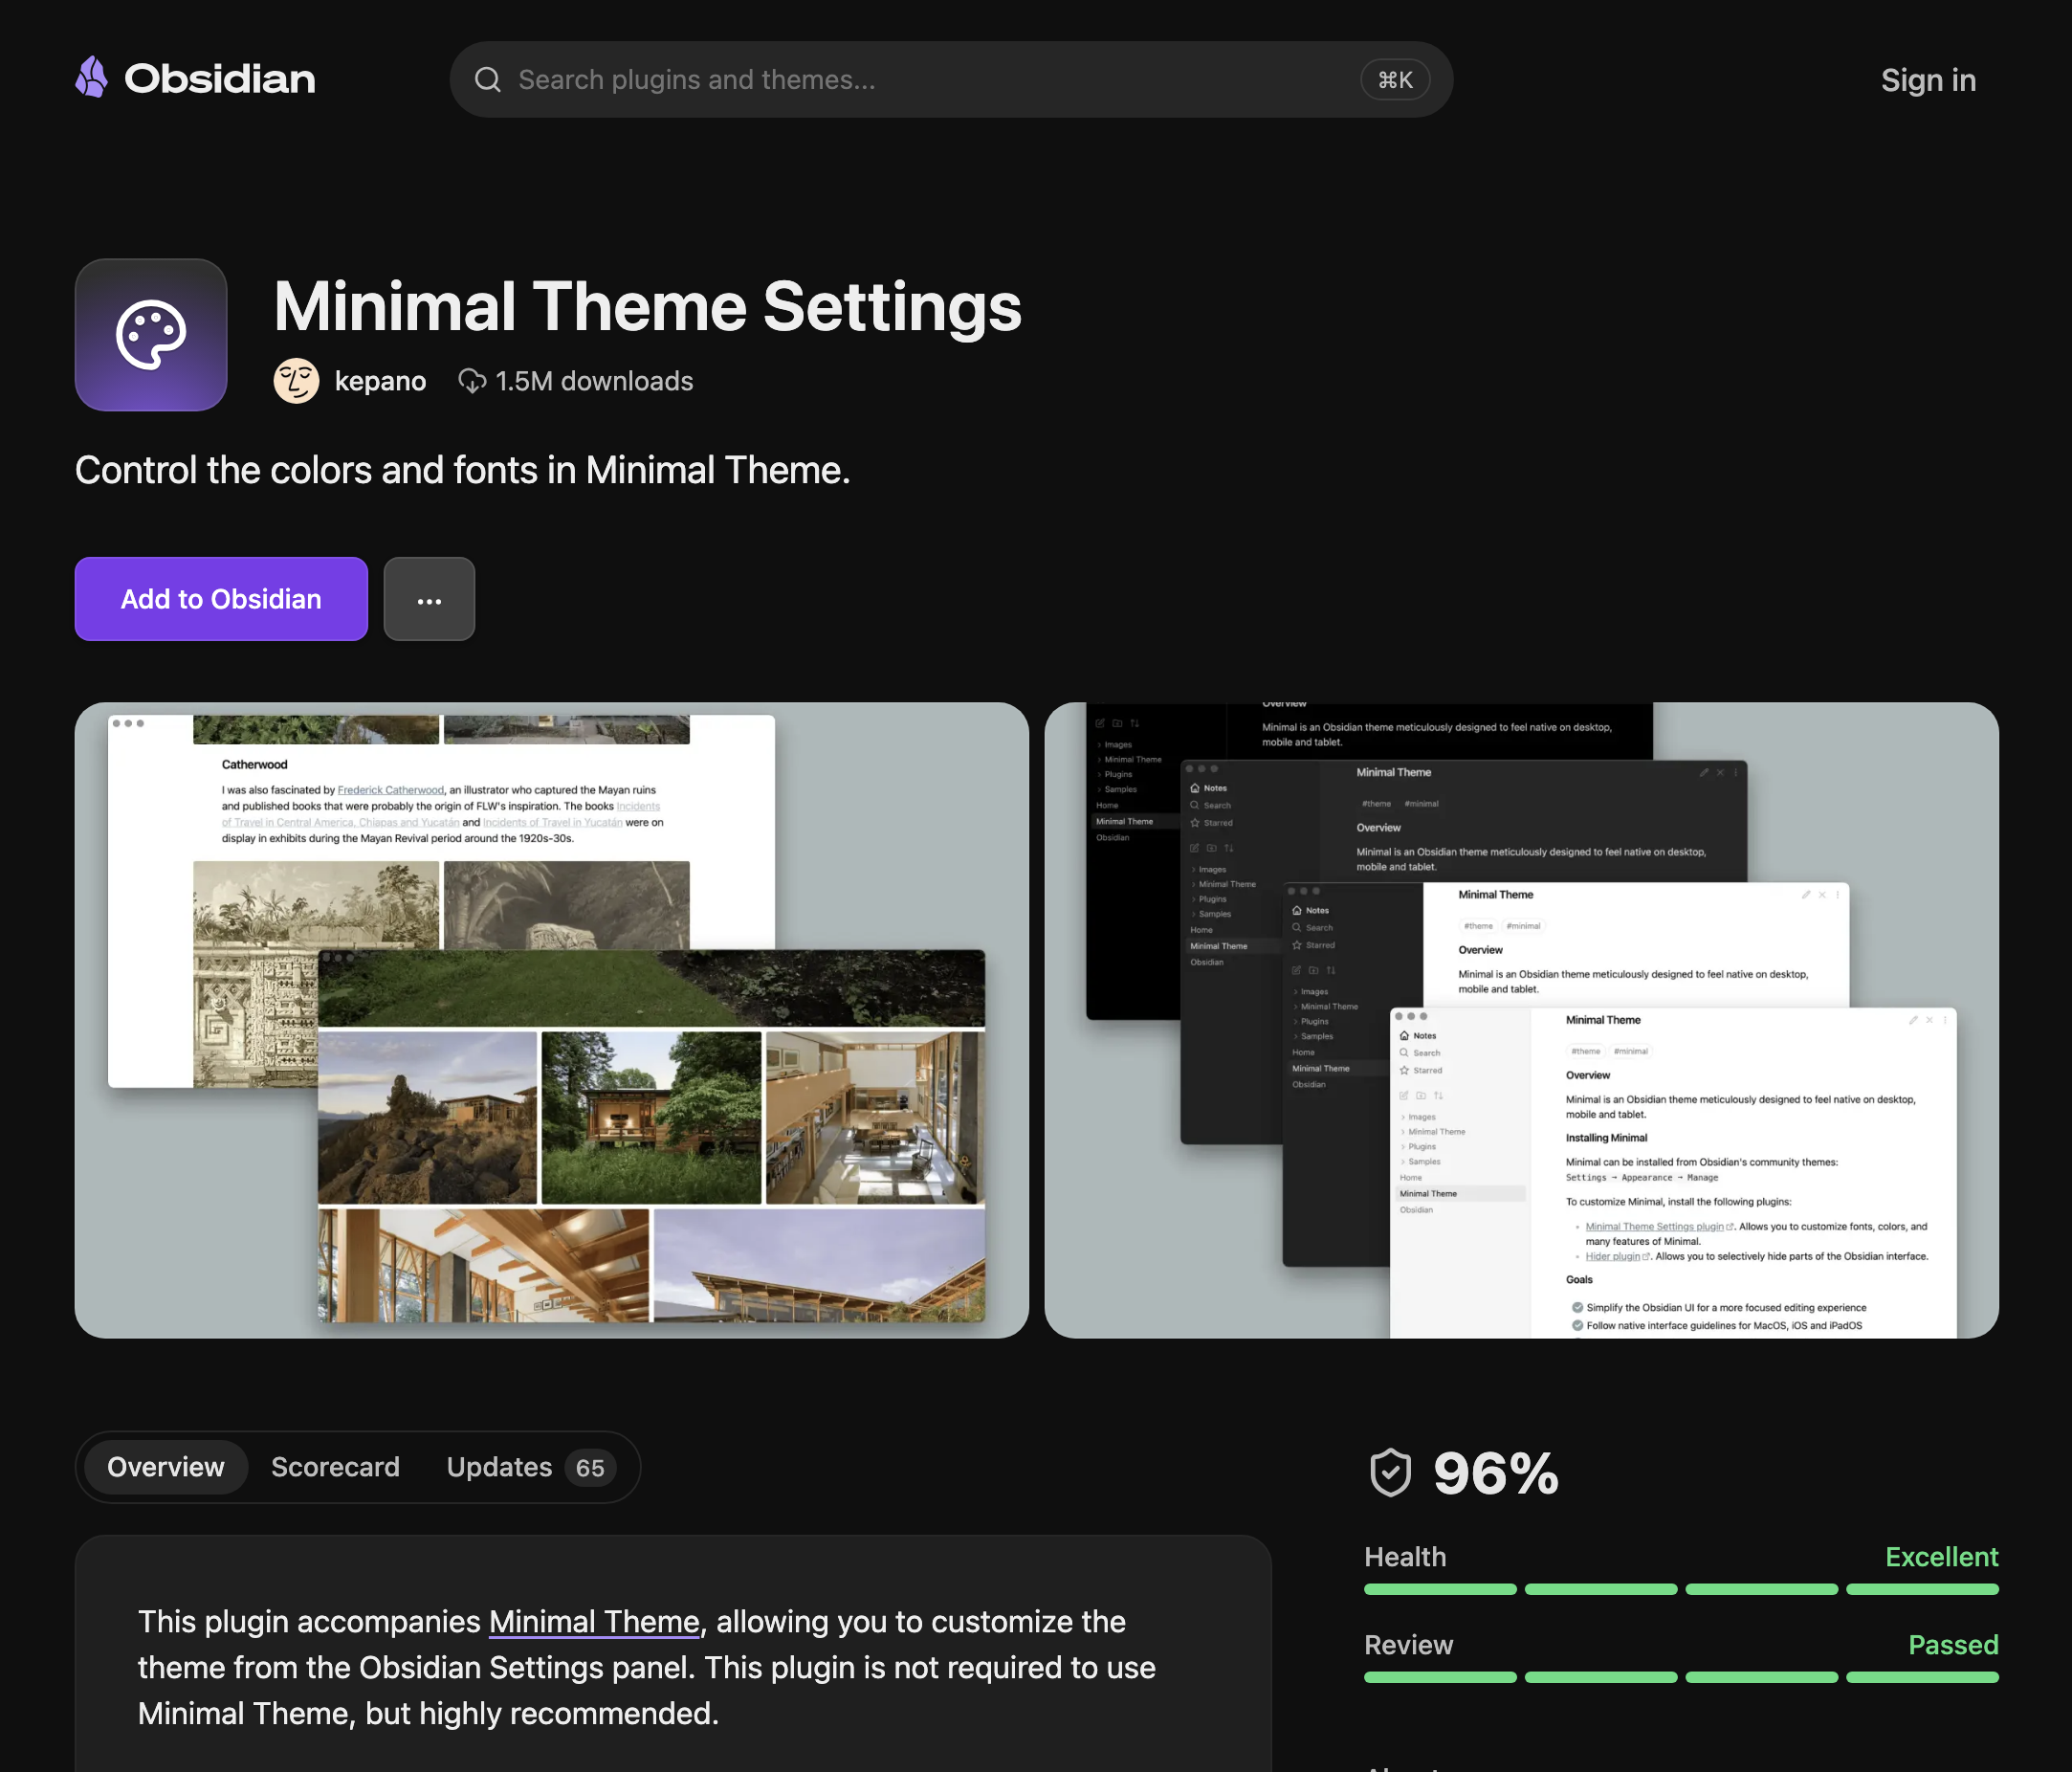
Task: Click the ⌘K shortcut badge
Action: 1395,80
